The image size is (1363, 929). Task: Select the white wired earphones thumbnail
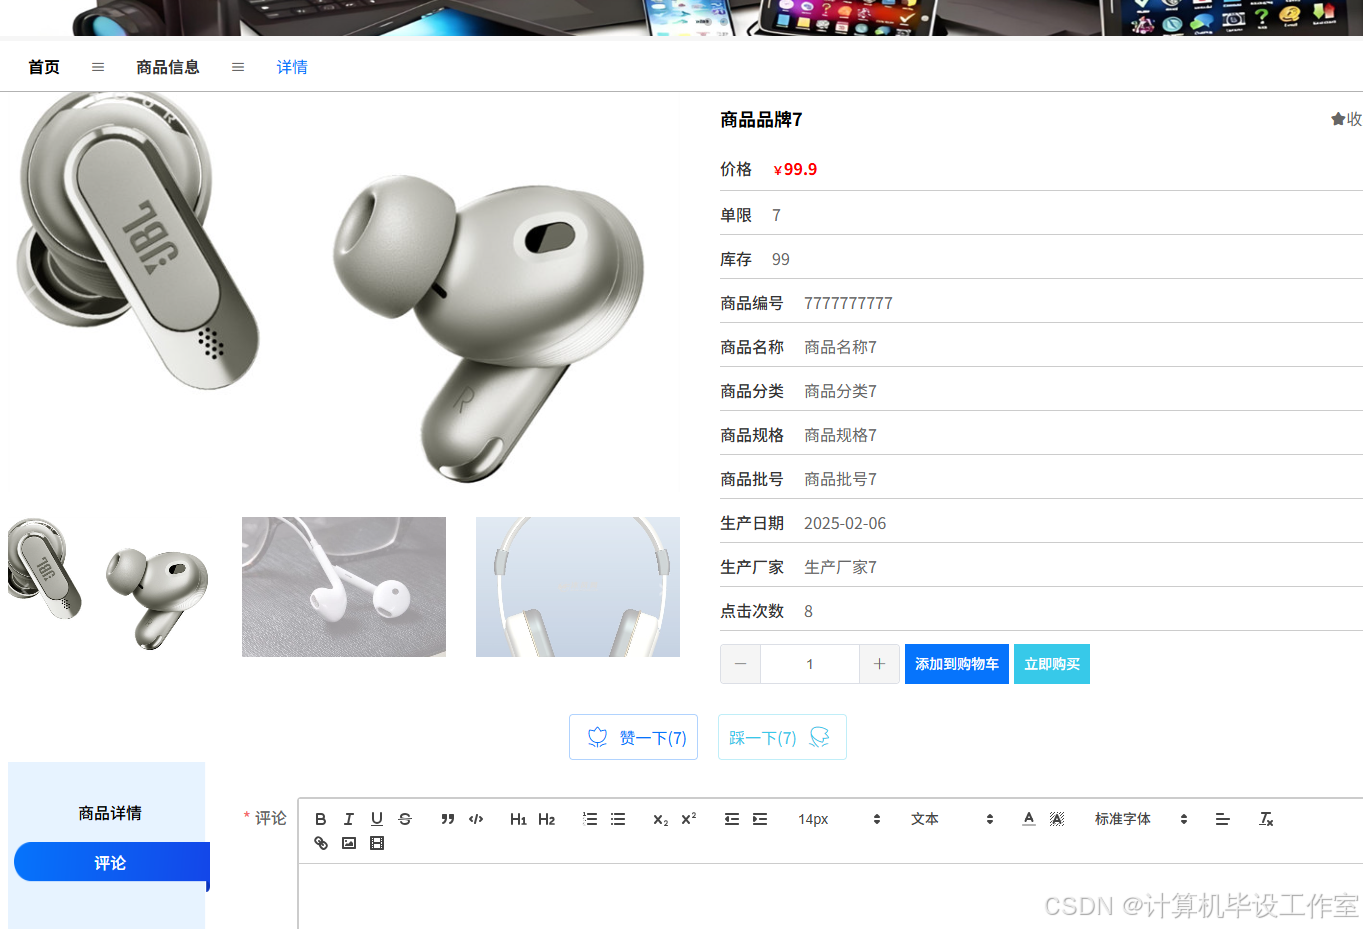coord(344,587)
